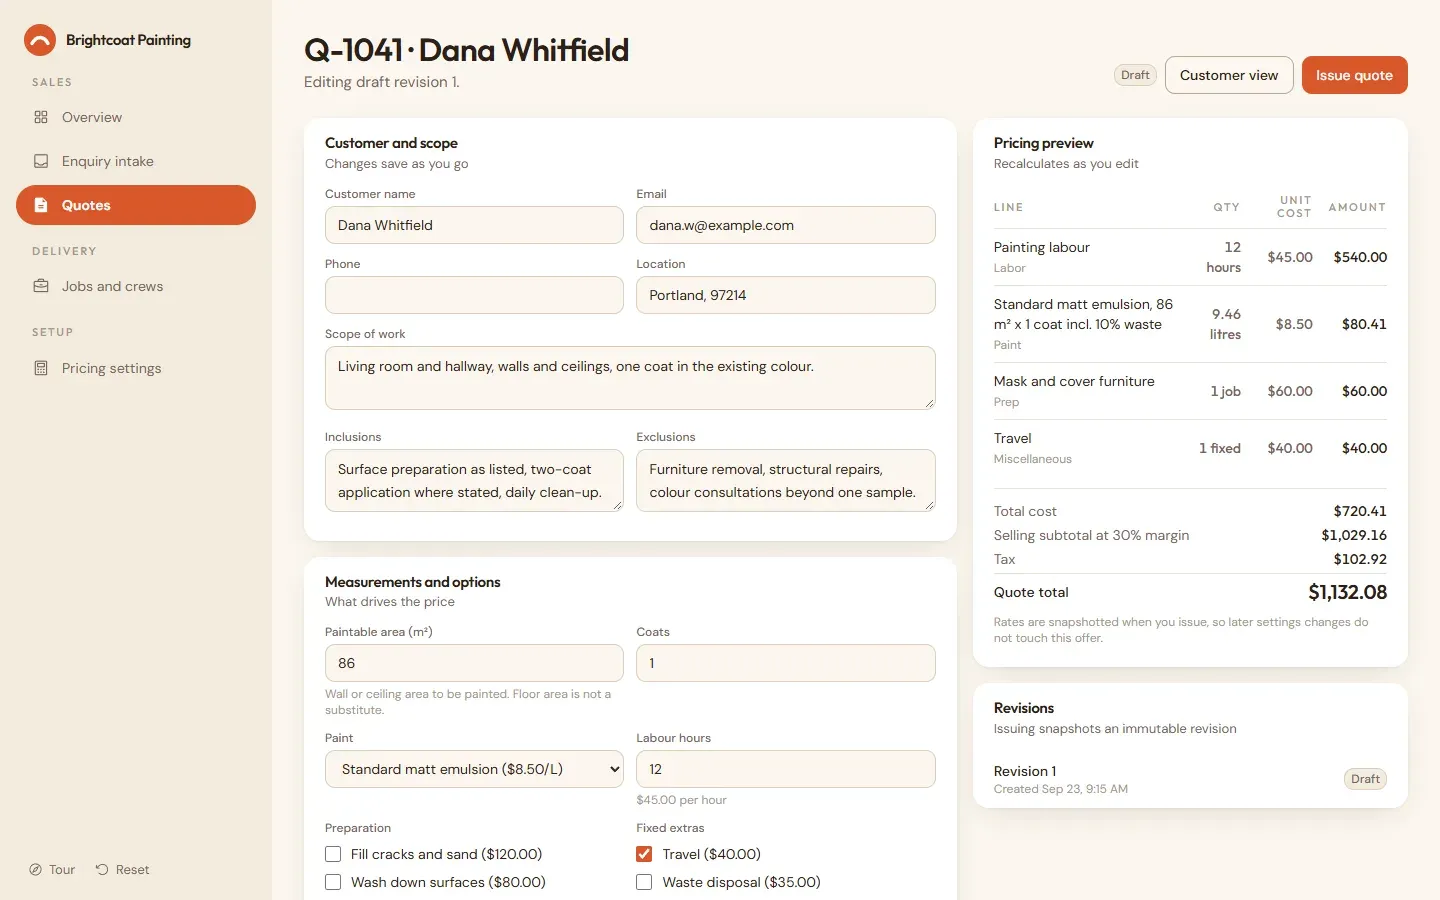The image size is (1440, 900).
Task: Click the Mask and cover furniture line
Action: [1190, 391]
